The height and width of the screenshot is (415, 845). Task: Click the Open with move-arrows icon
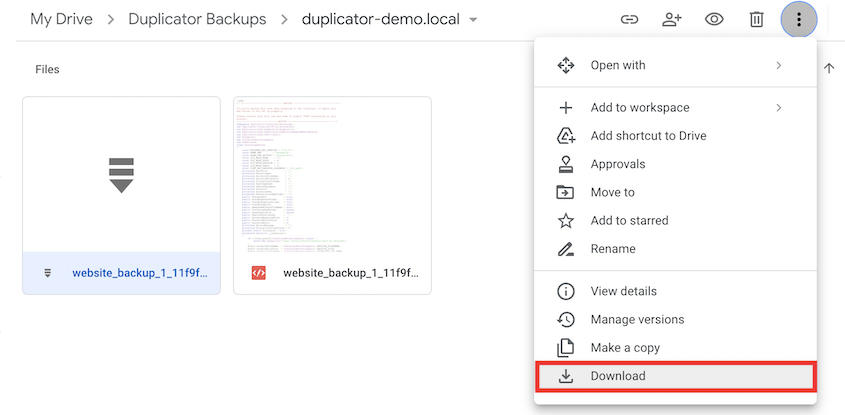pyautogui.click(x=565, y=65)
